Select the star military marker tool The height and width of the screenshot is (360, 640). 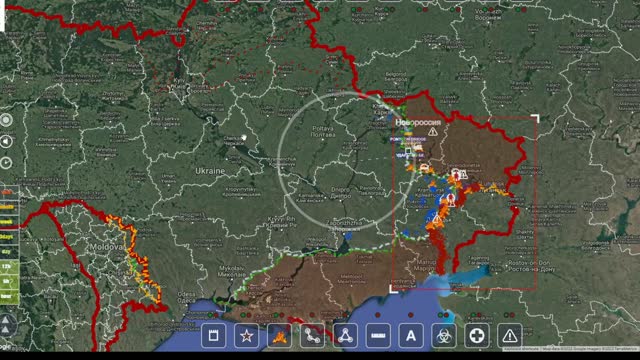click(x=247, y=336)
